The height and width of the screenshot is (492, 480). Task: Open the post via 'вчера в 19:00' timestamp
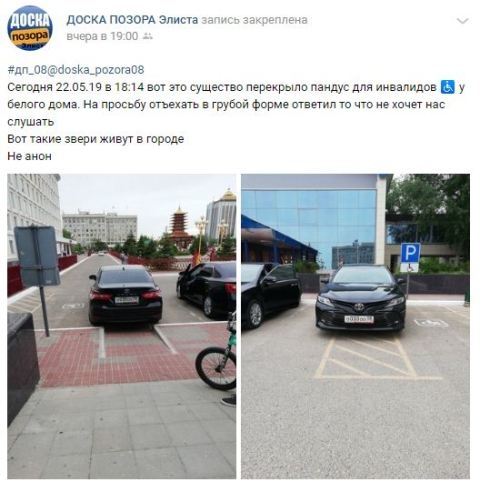coord(102,36)
